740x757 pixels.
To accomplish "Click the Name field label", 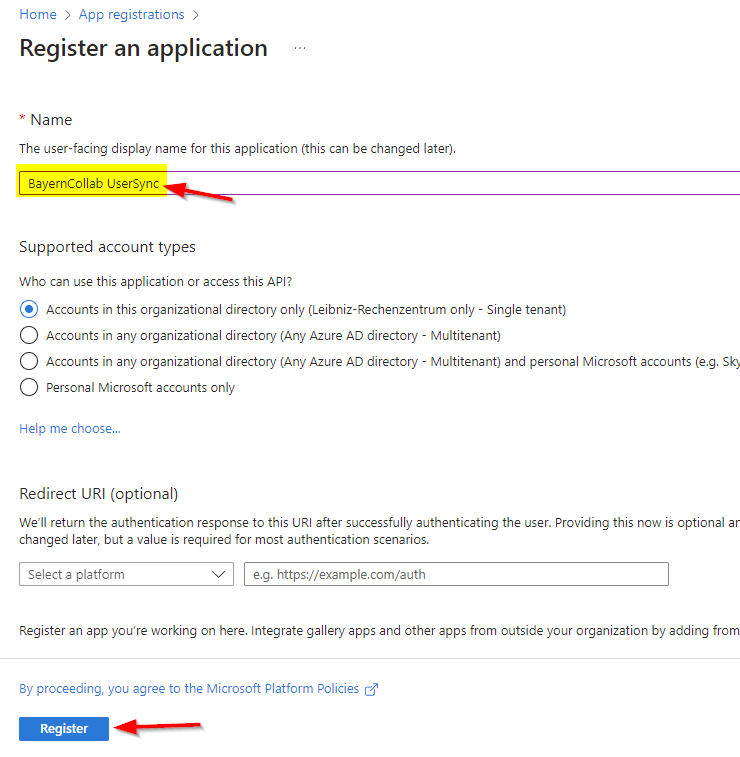I will 51,119.
